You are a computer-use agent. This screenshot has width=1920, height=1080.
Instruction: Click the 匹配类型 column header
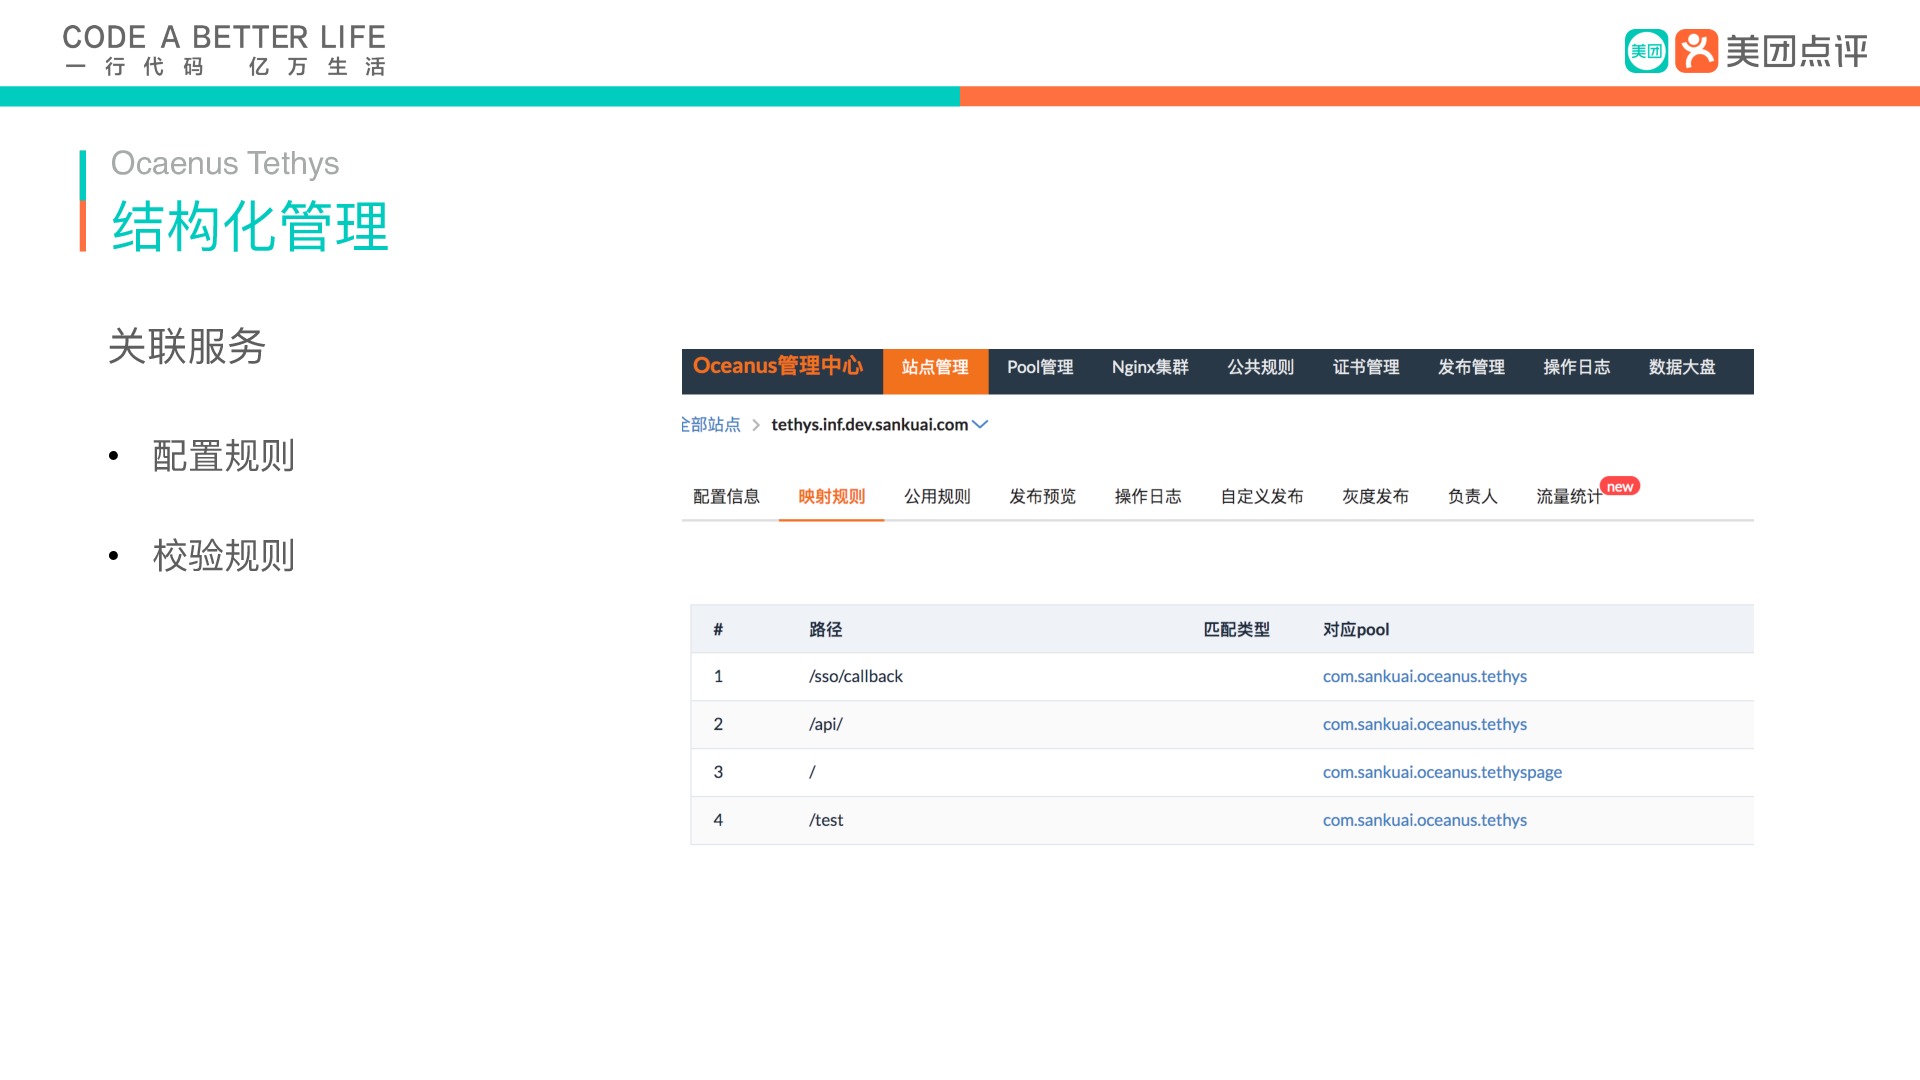tap(1236, 629)
